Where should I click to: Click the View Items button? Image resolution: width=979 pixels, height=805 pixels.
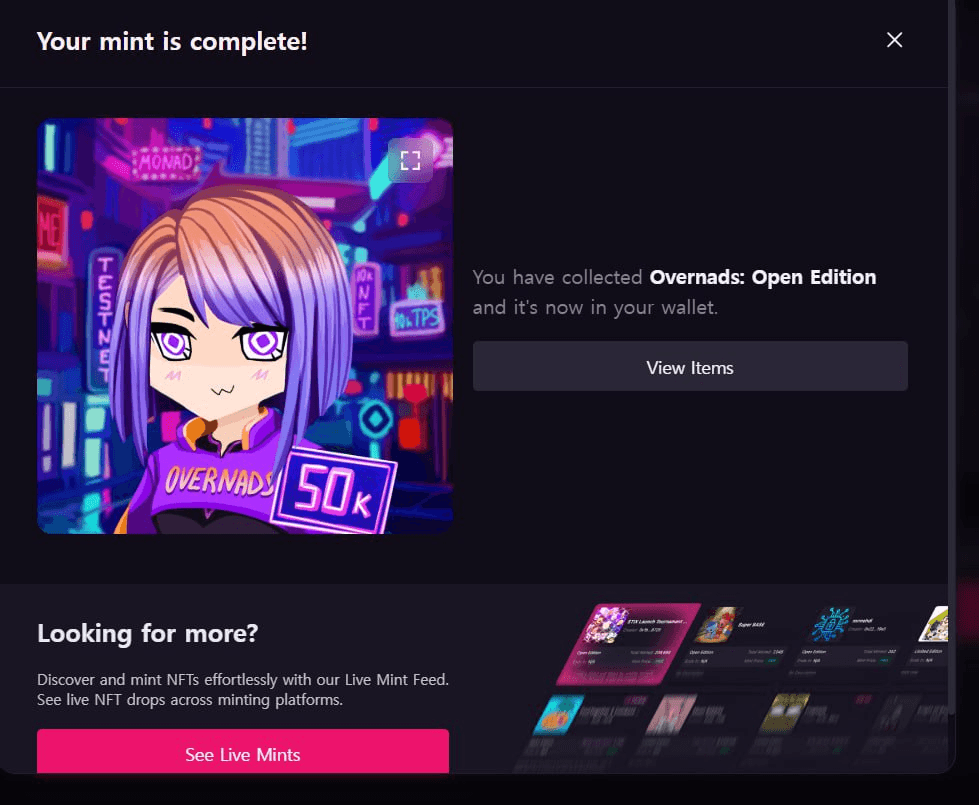click(x=690, y=367)
